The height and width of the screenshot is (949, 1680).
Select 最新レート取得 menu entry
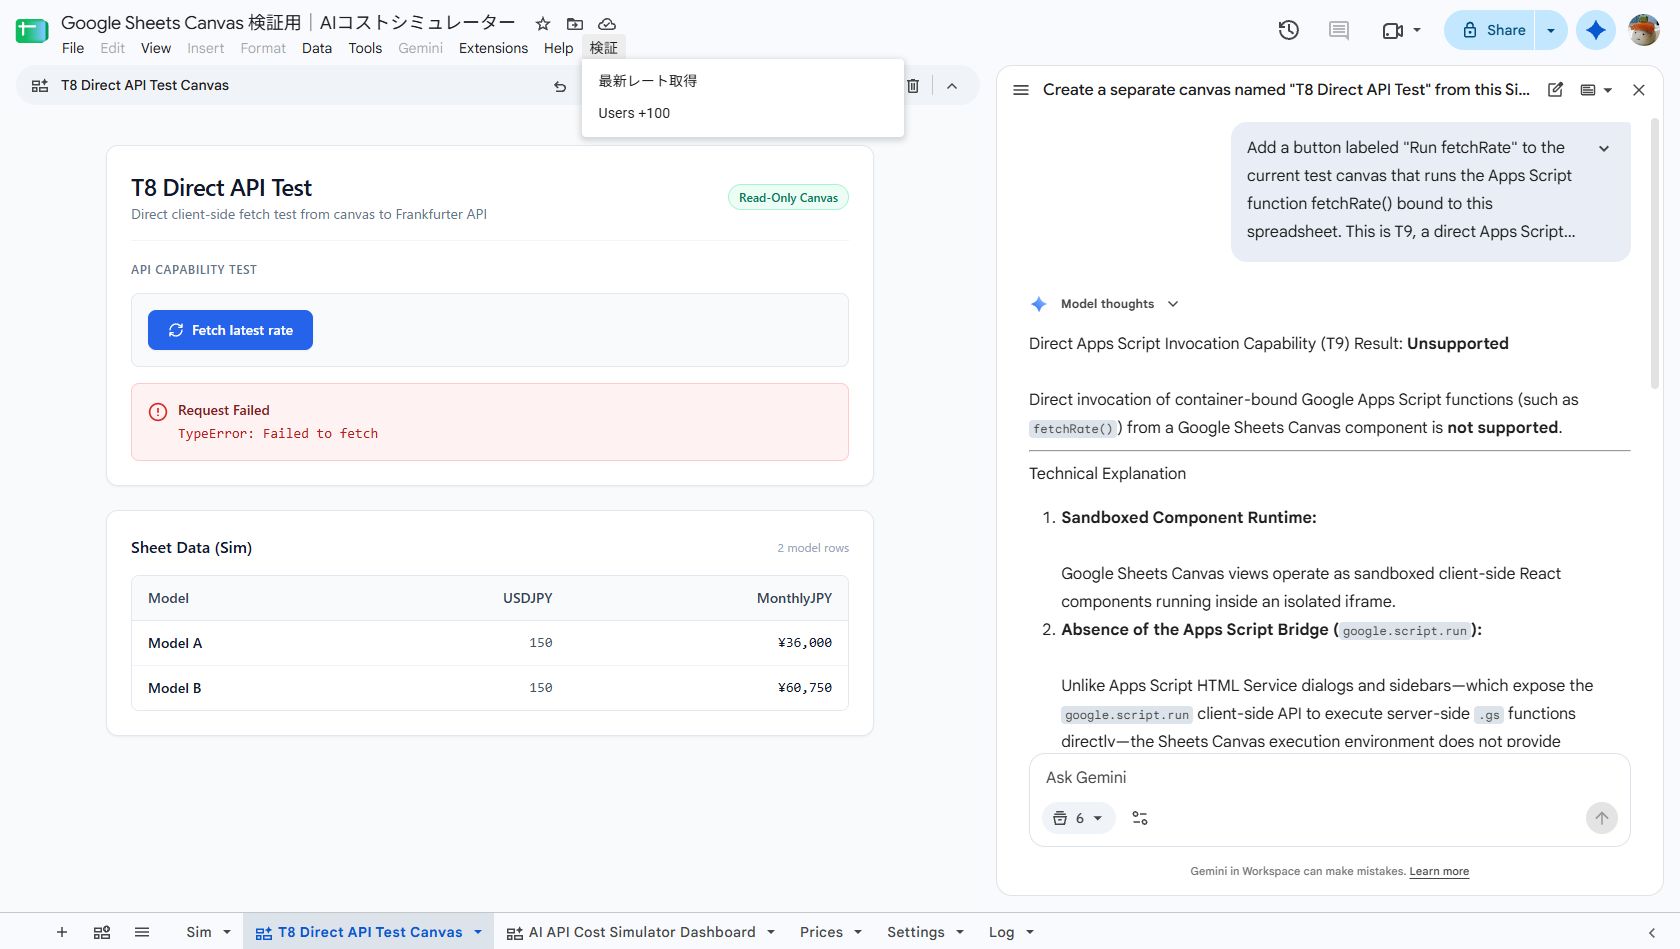[743, 81]
